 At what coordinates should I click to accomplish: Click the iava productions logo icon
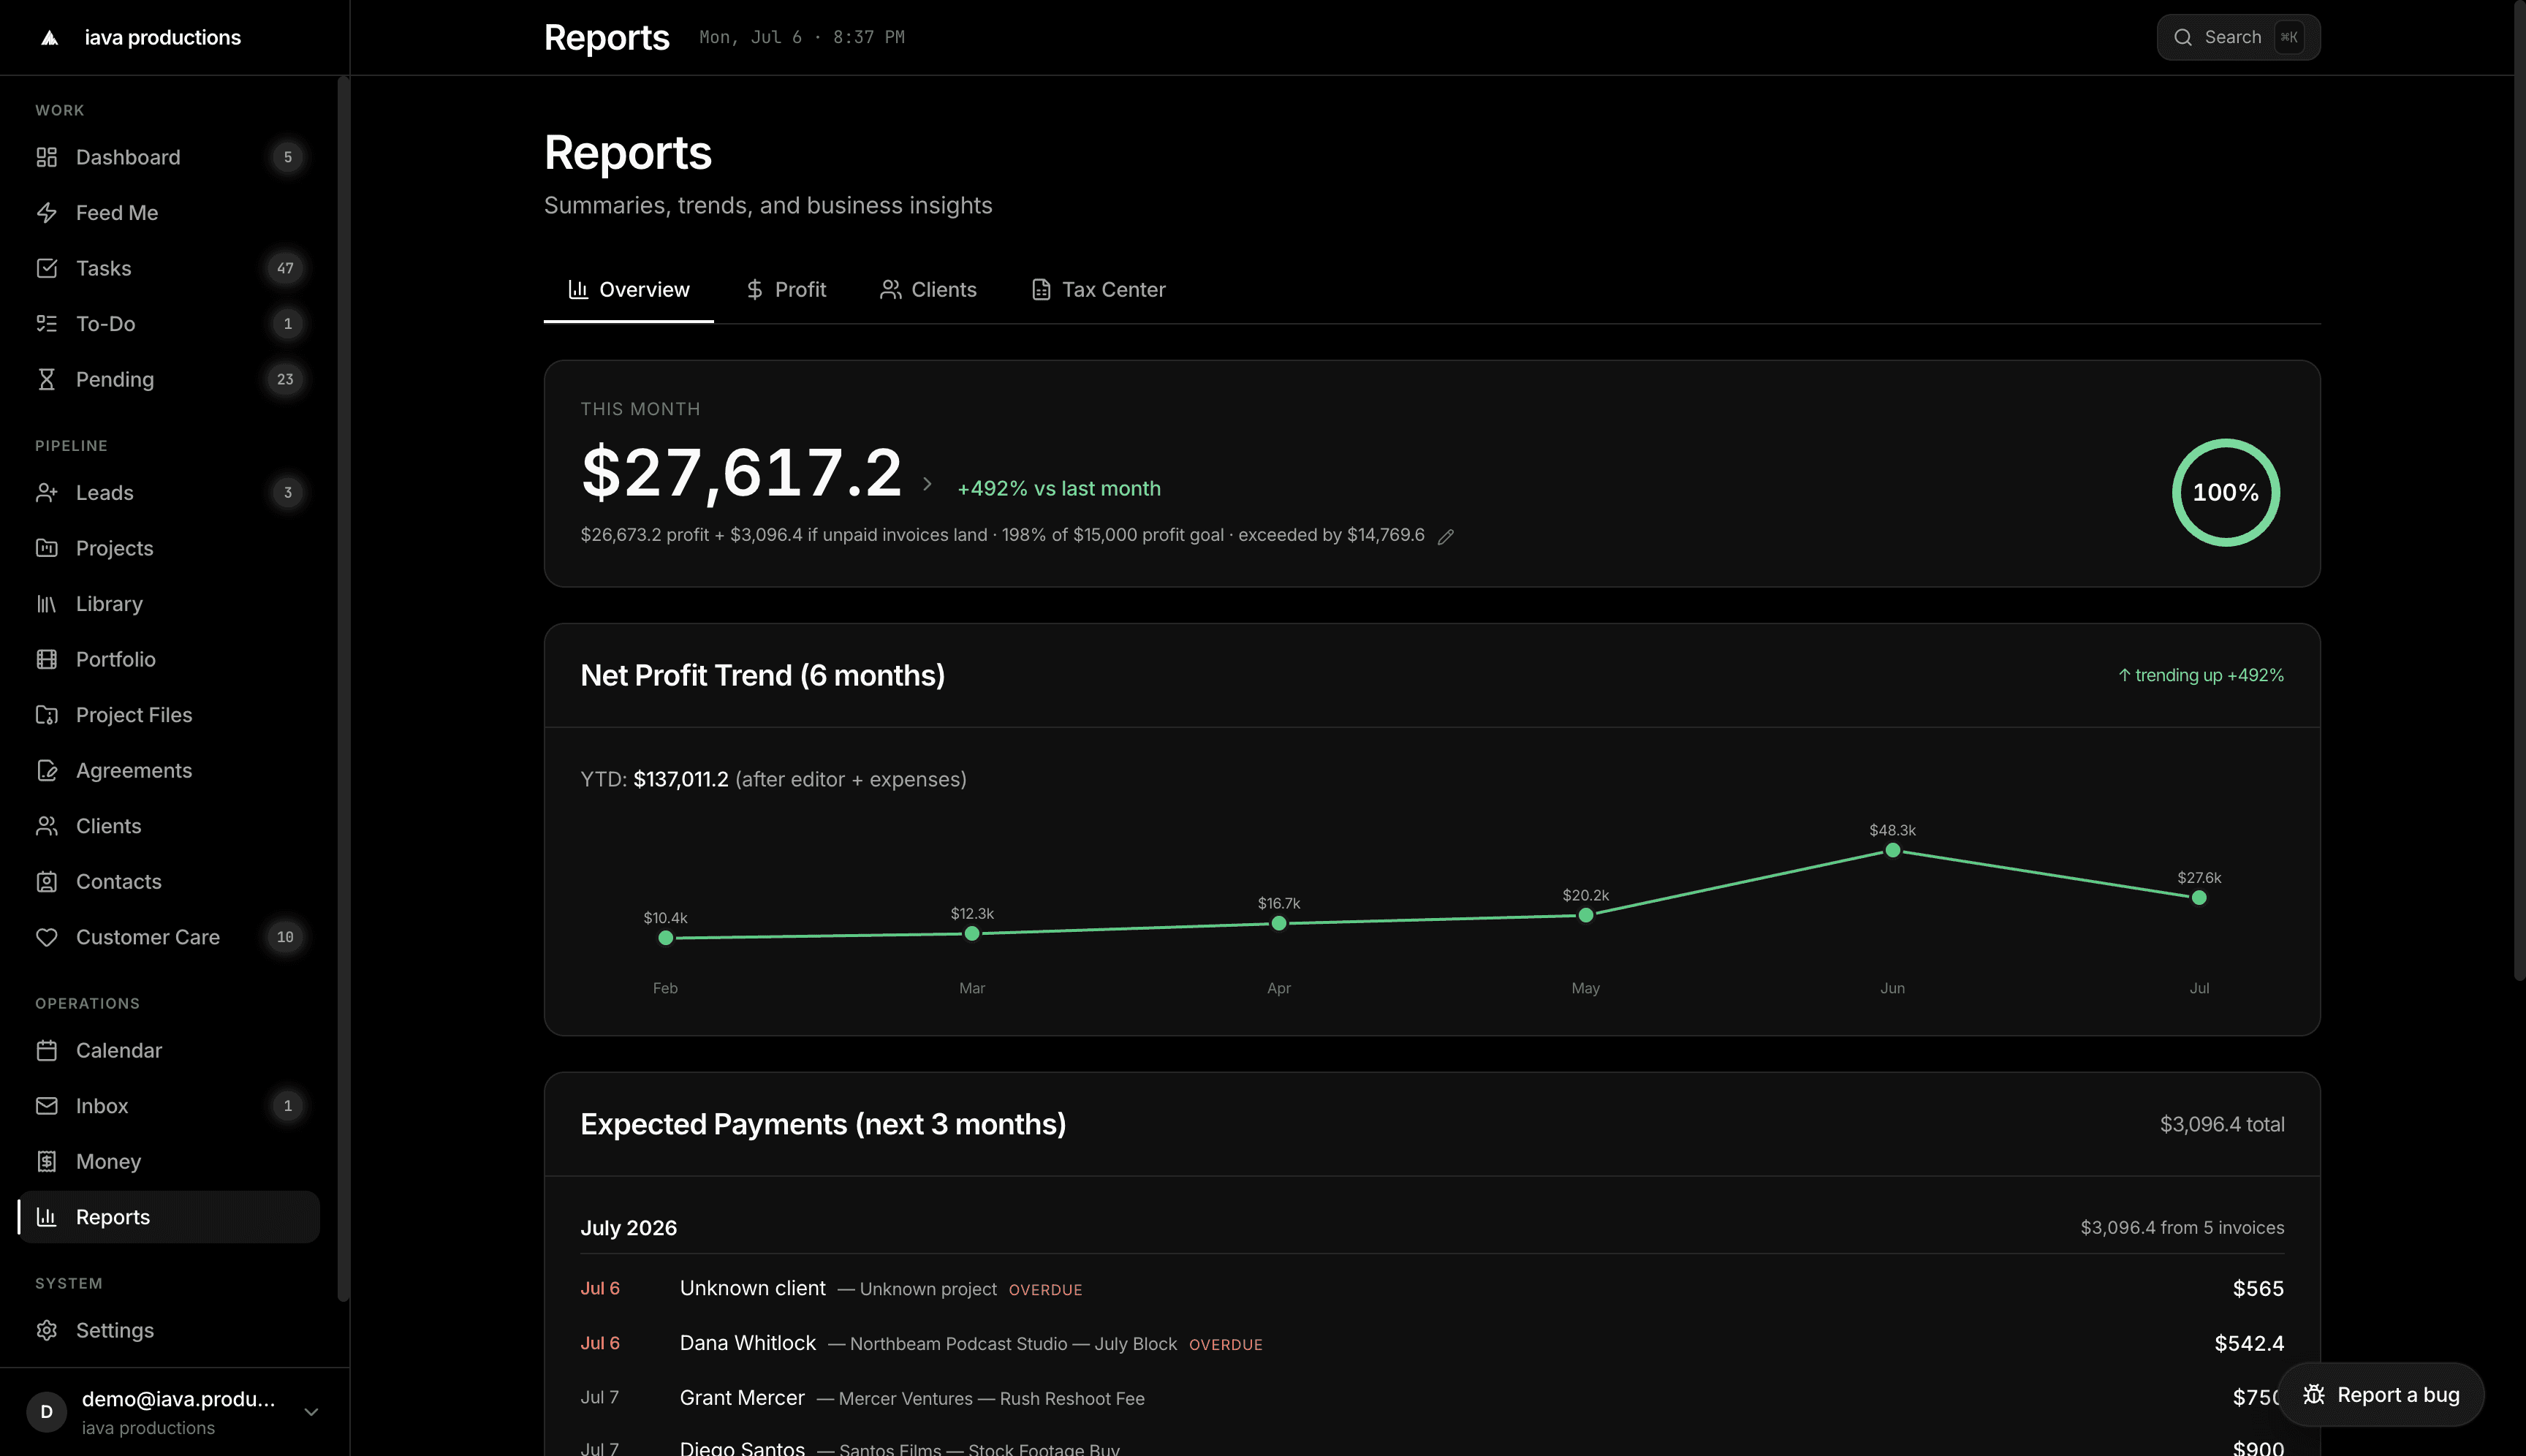[x=49, y=38]
